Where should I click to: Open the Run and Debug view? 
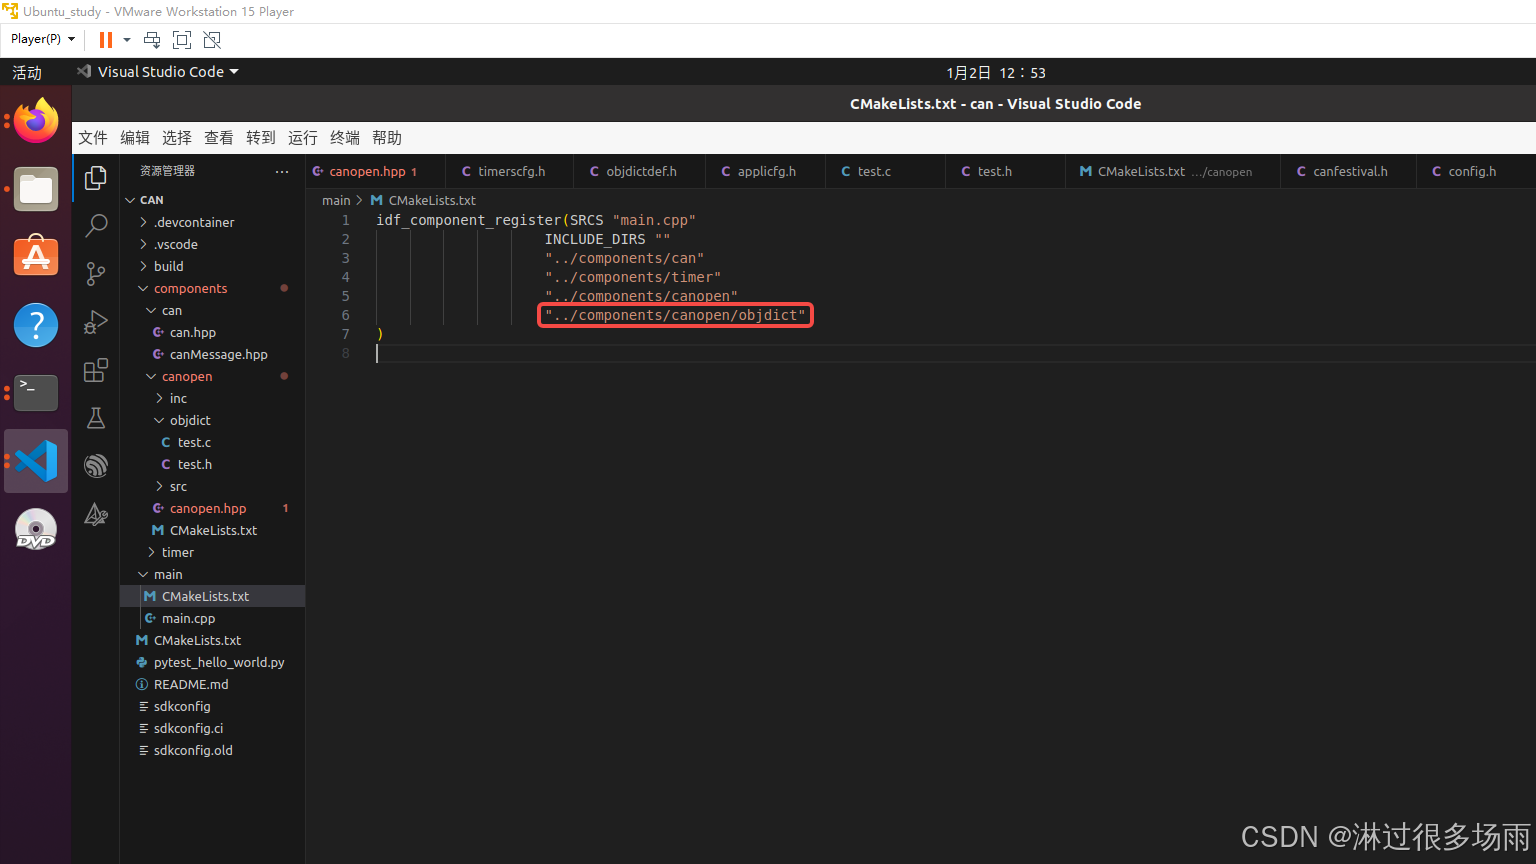pyautogui.click(x=96, y=322)
